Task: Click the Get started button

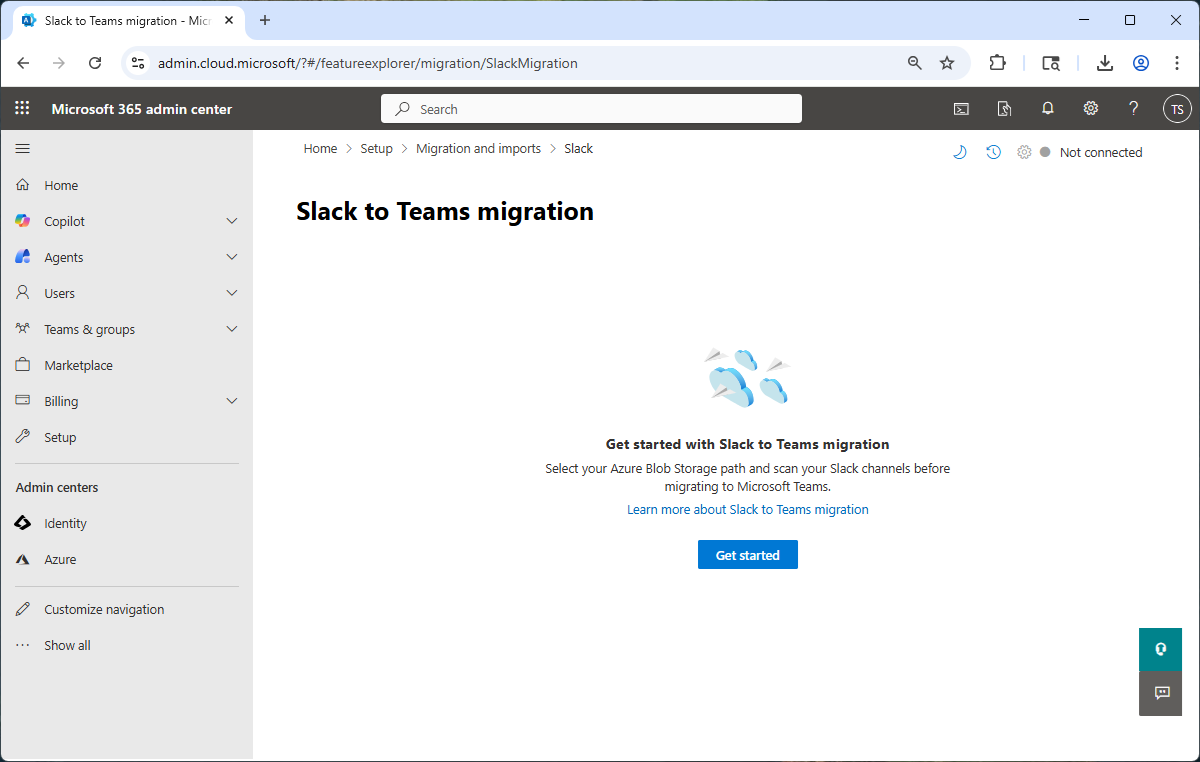Action: coord(747,554)
